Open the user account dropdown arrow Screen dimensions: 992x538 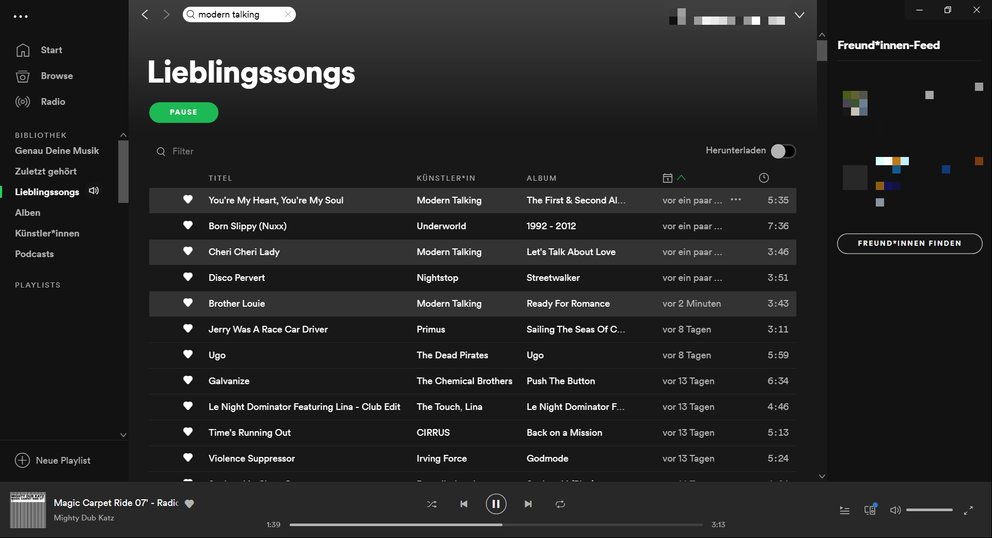click(800, 15)
